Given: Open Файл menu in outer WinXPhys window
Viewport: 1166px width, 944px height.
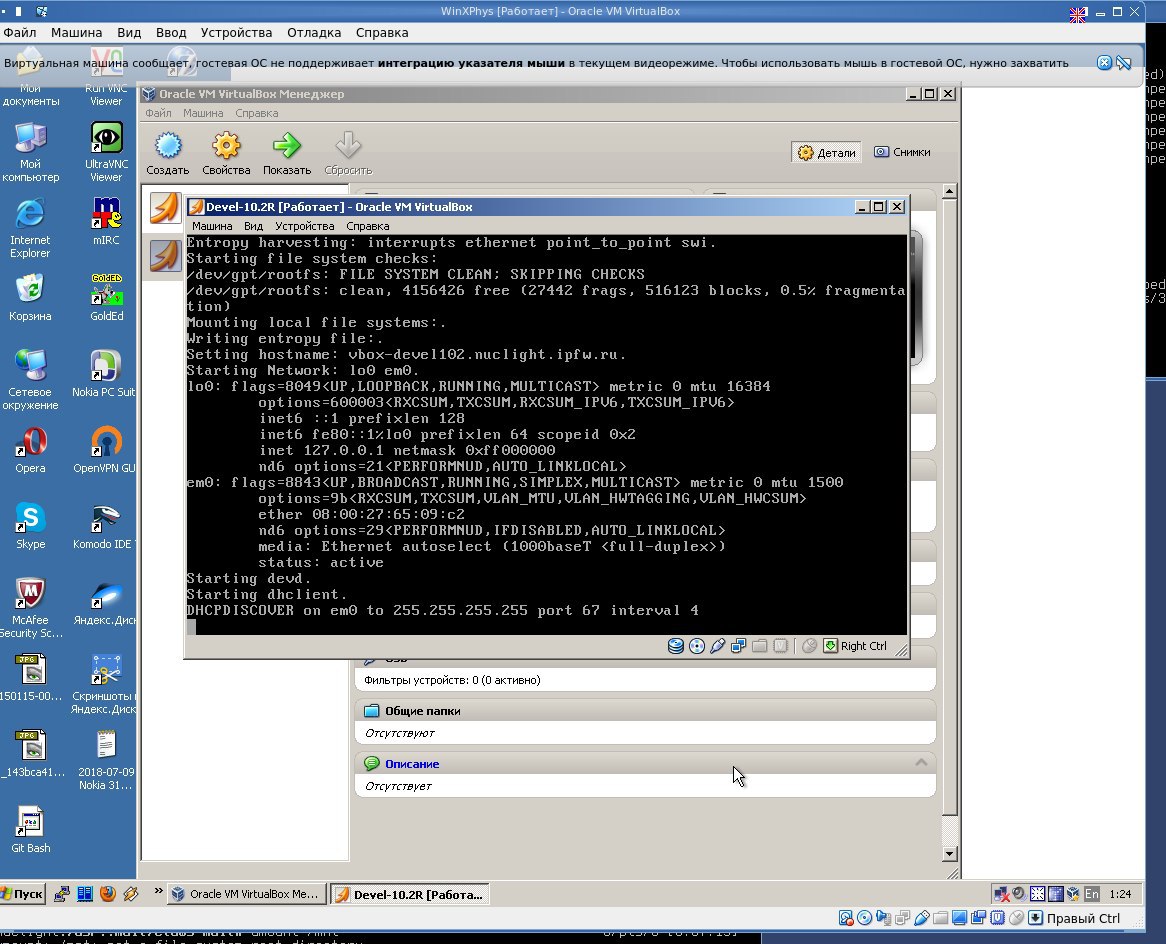Looking at the screenshot, I should click(20, 33).
